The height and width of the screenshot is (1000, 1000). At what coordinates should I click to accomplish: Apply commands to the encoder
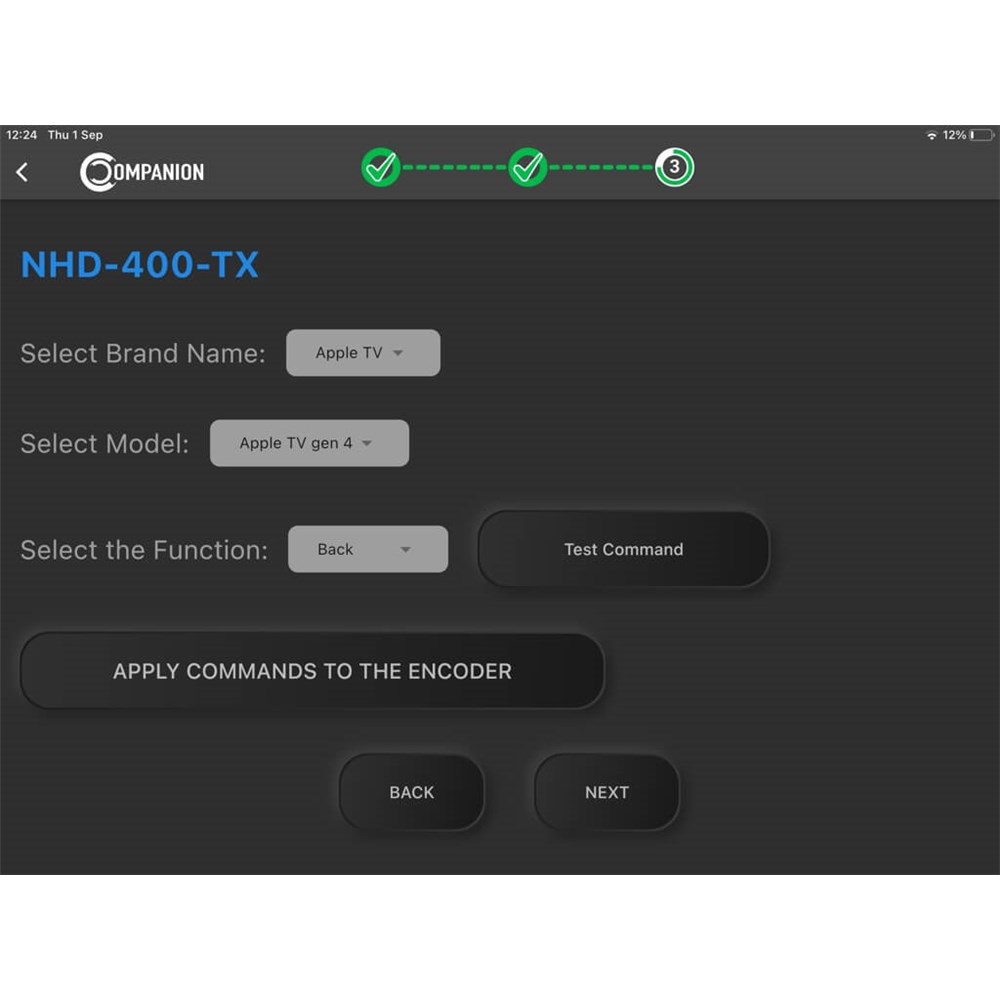(x=312, y=671)
